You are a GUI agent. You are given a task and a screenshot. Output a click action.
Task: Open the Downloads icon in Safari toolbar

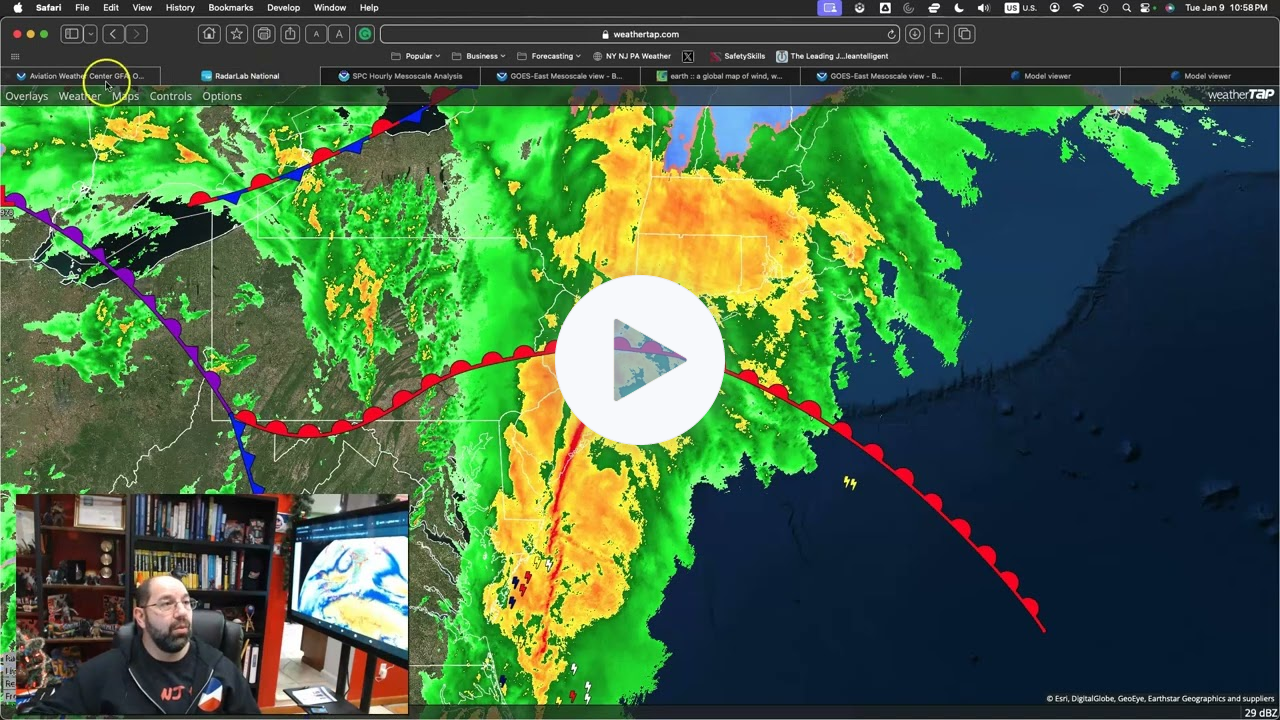tap(914, 33)
